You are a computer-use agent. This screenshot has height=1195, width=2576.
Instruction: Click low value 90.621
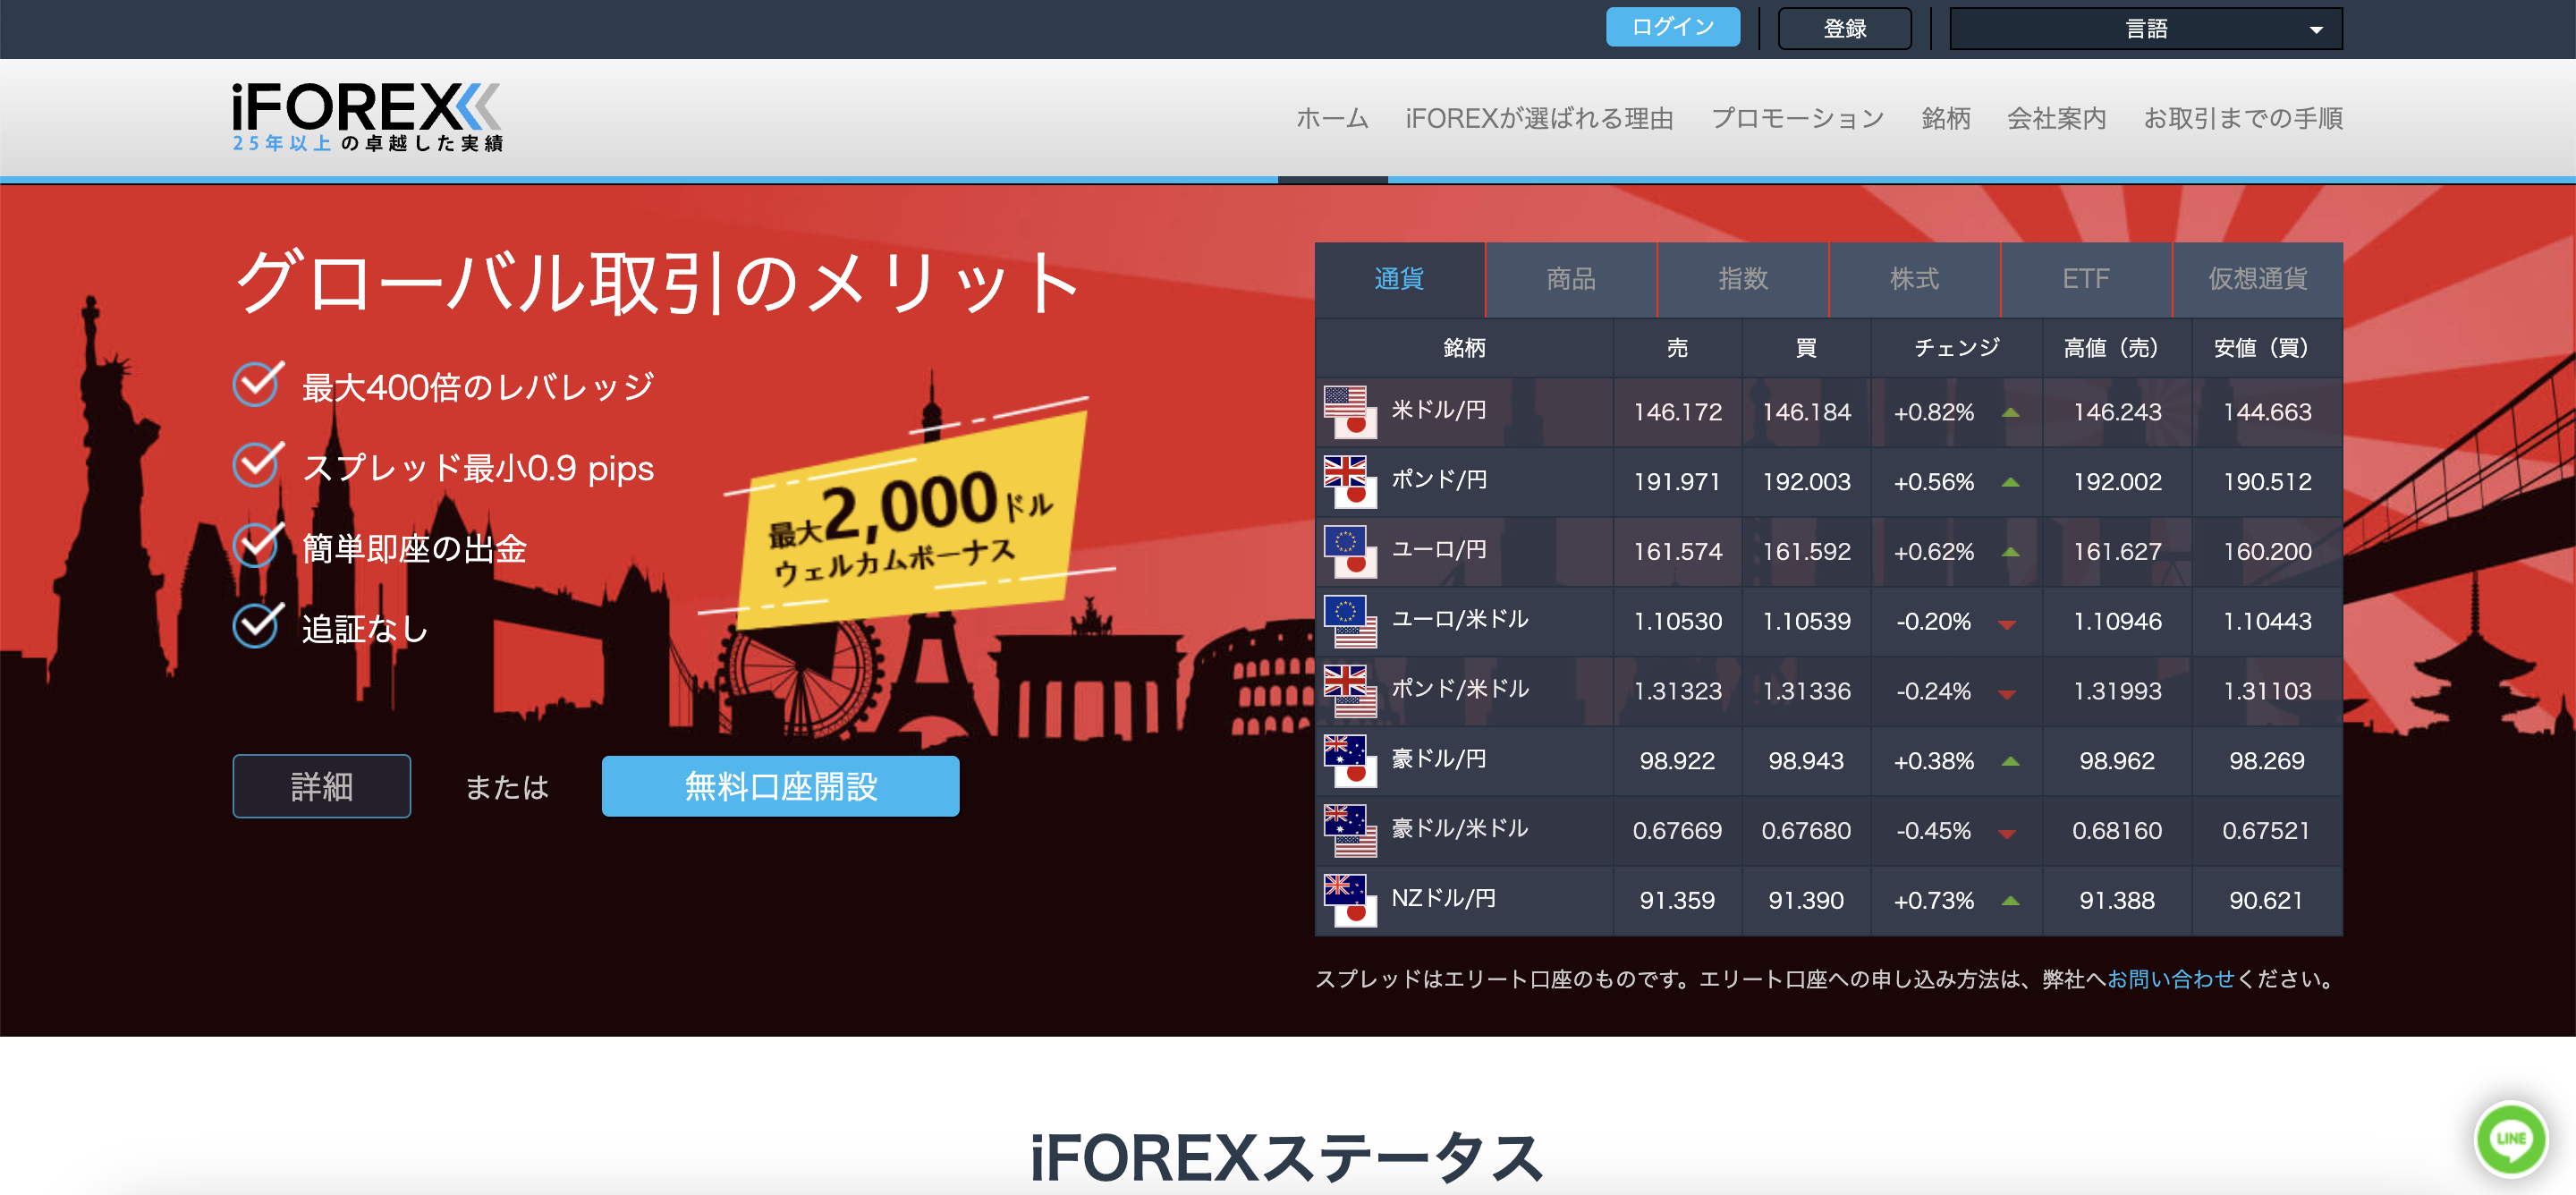[x=2266, y=901]
